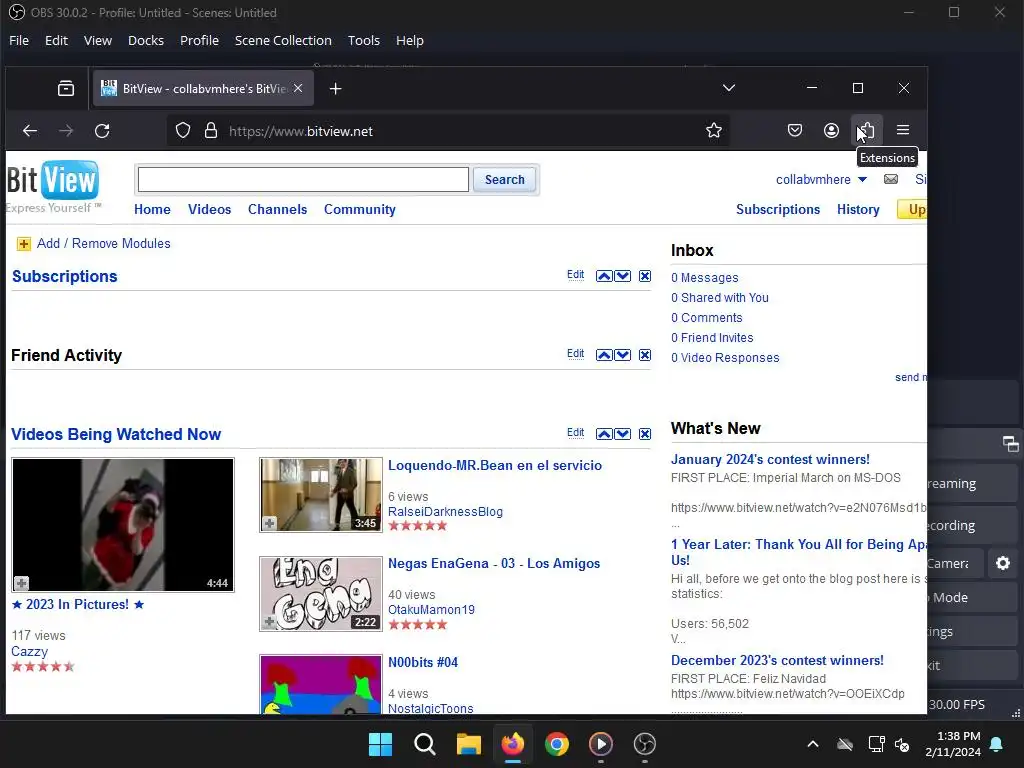Remove the Subscriptions module
The image size is (1024, 768).
point(645,276)
